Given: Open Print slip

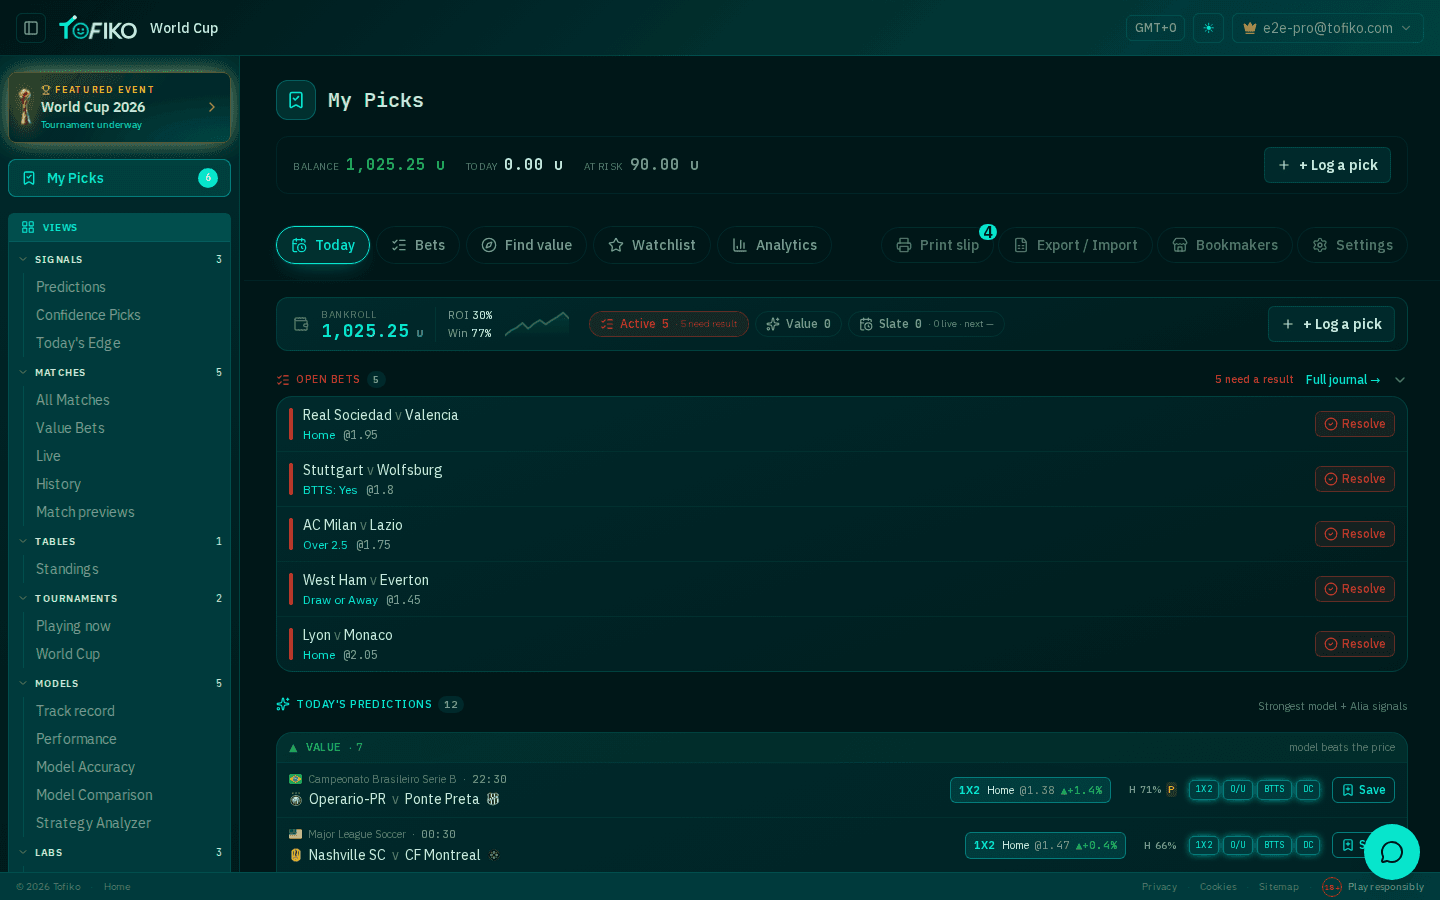Looking at the screenshot, I should coord(937,245).
